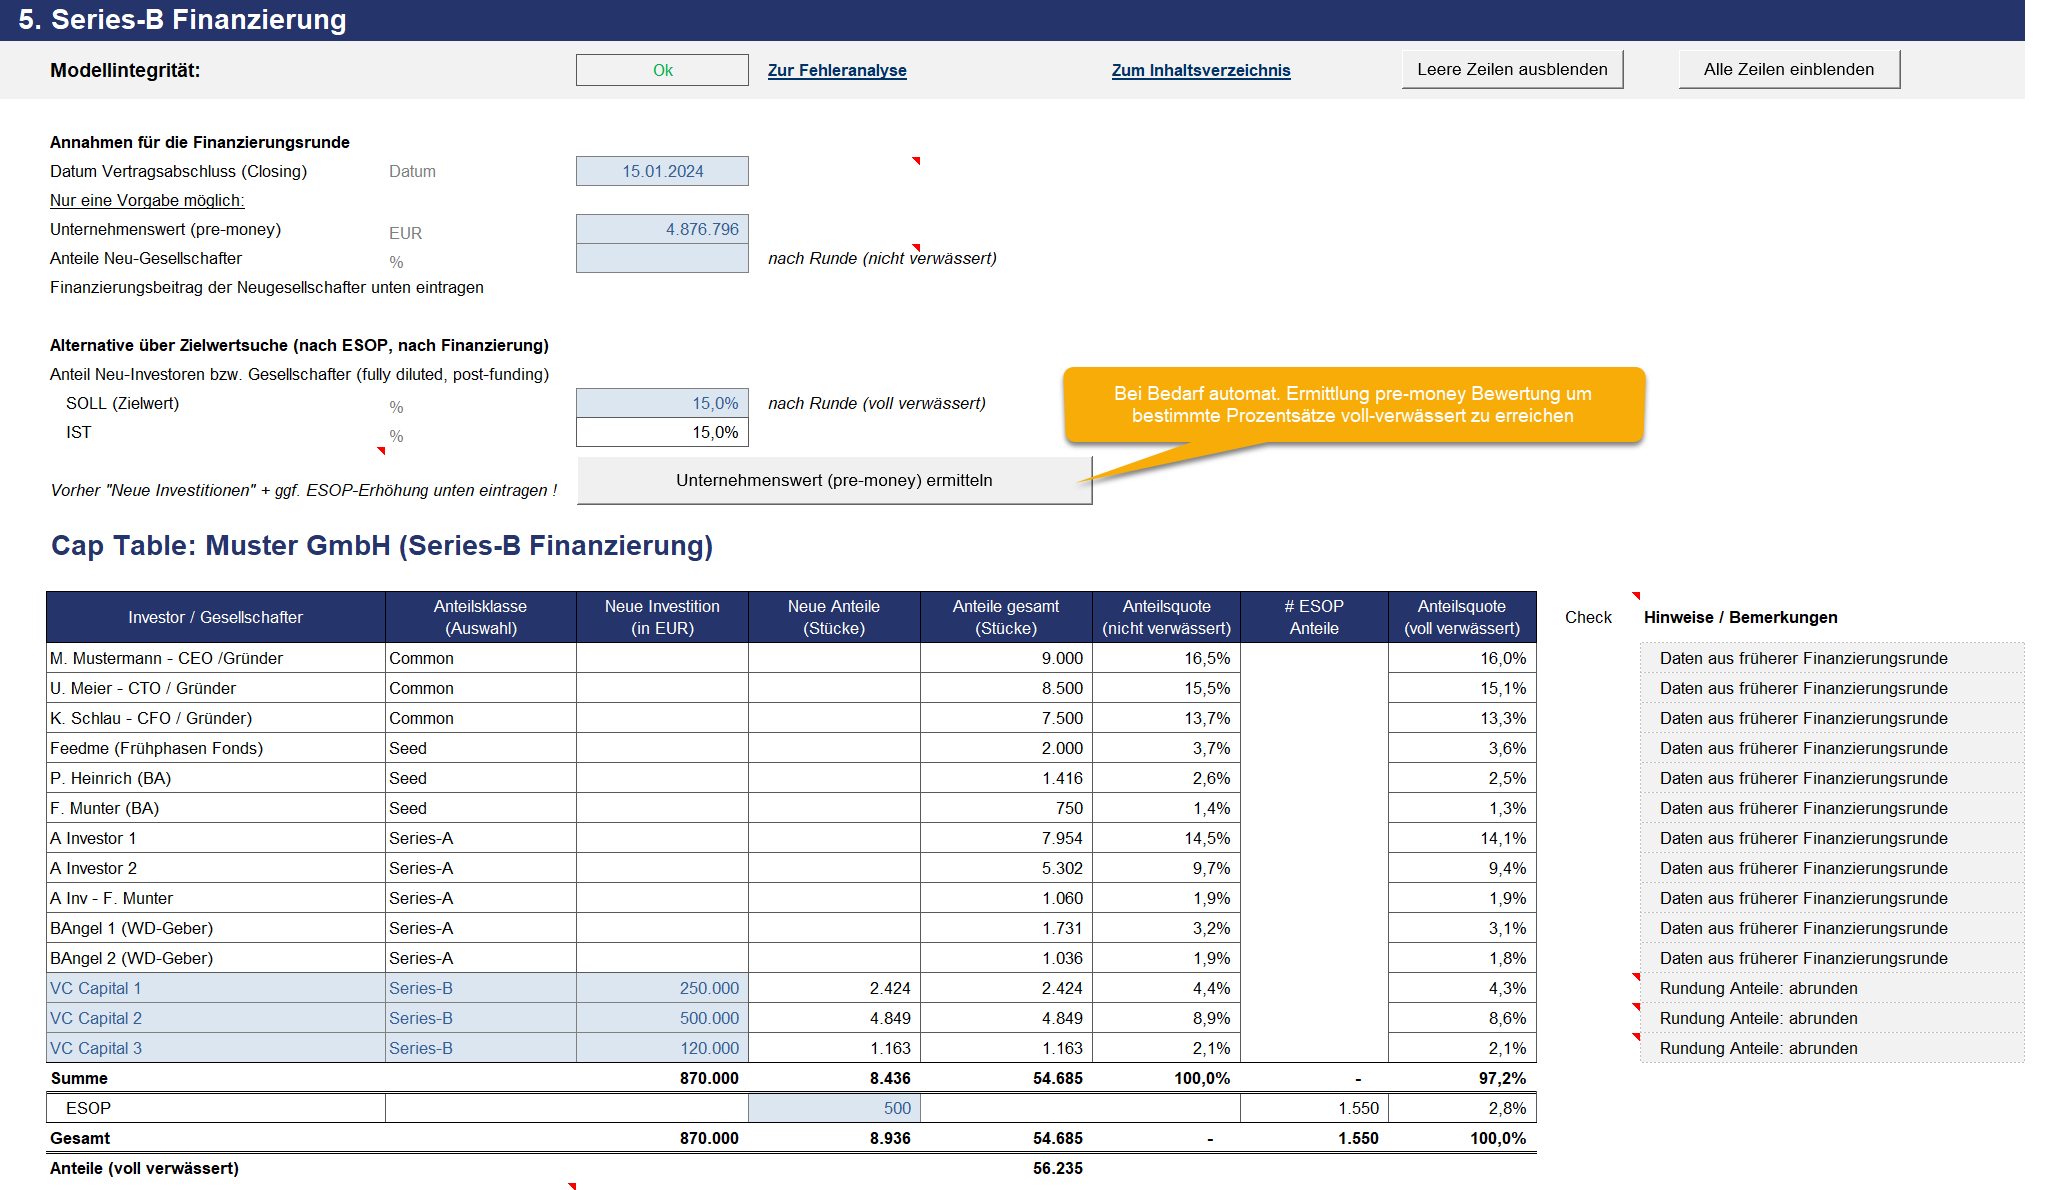Click empty Anteile Neu-Gesellschafter input cell

[x=662, y=258]
